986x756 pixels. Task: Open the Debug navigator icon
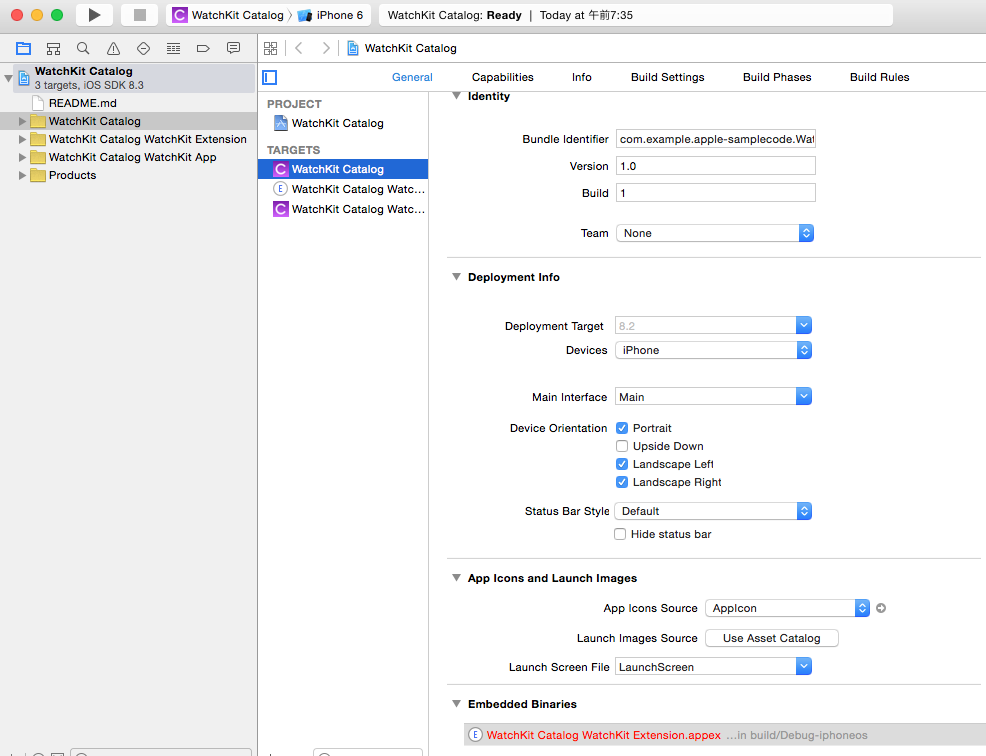174,48
